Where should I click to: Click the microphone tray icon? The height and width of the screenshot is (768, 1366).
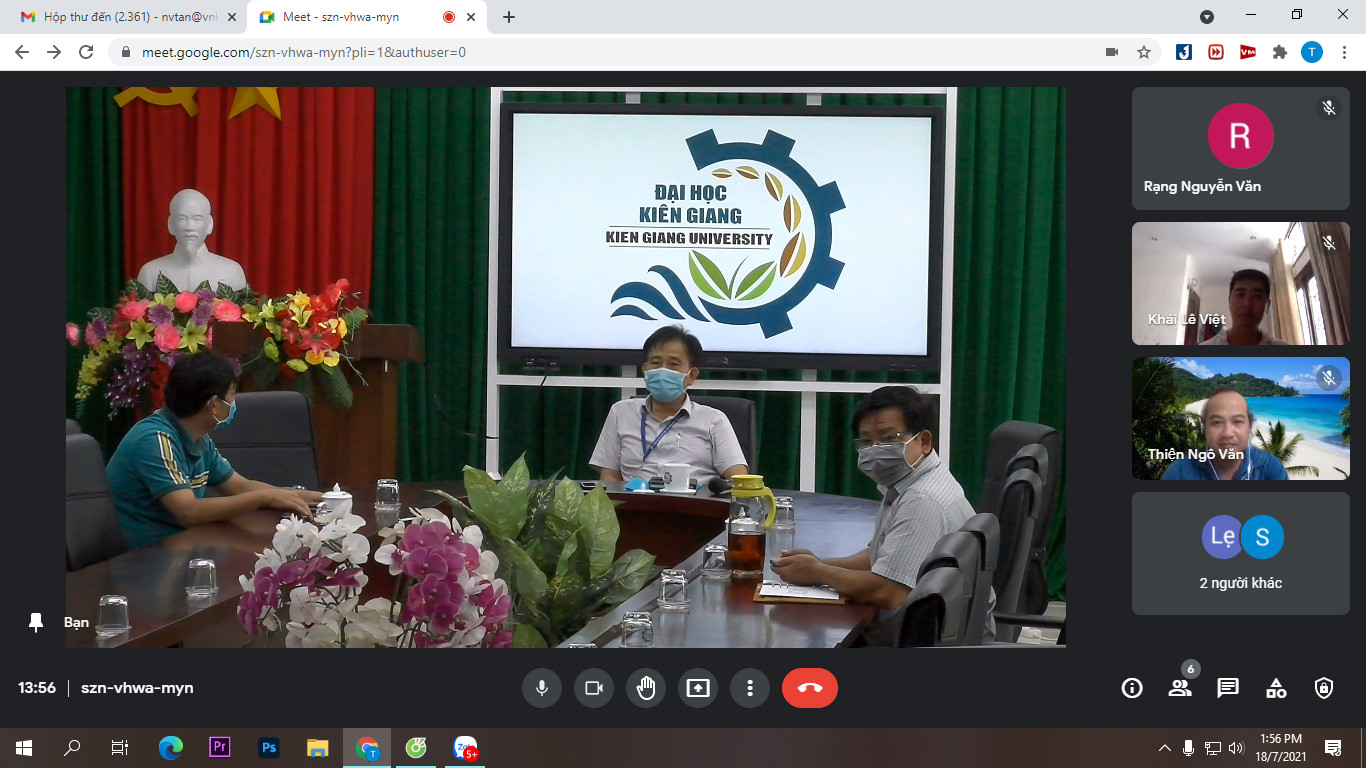pyautogui.click(x=1189, y=747)
